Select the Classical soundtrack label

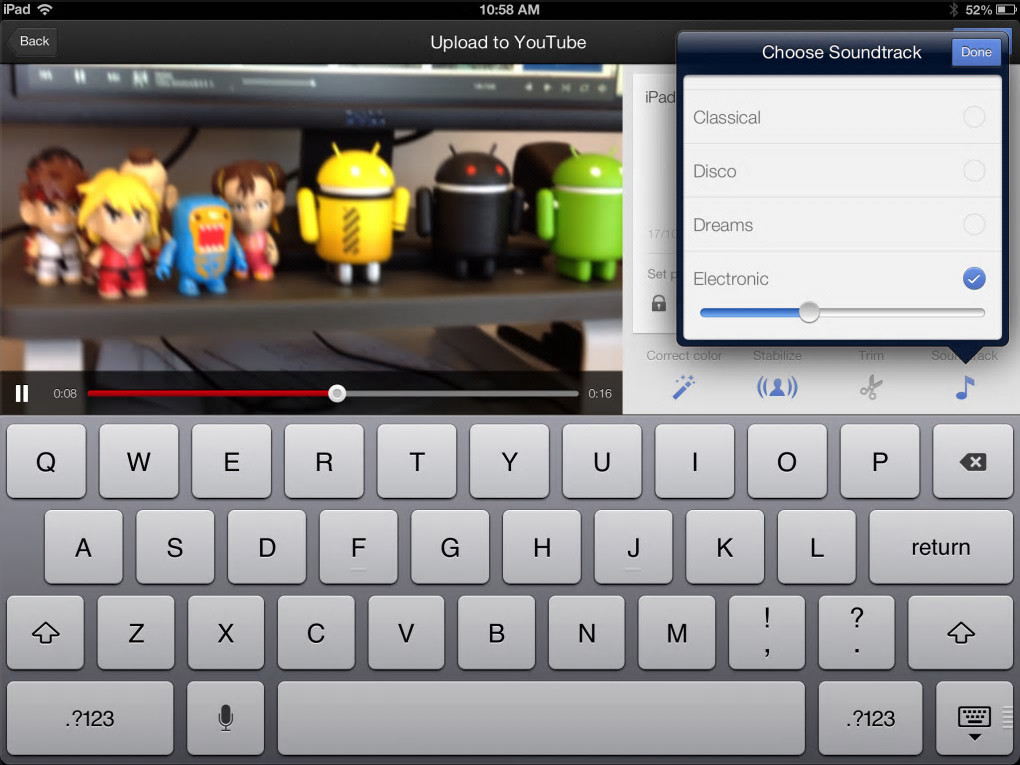[x=727, y=118]
